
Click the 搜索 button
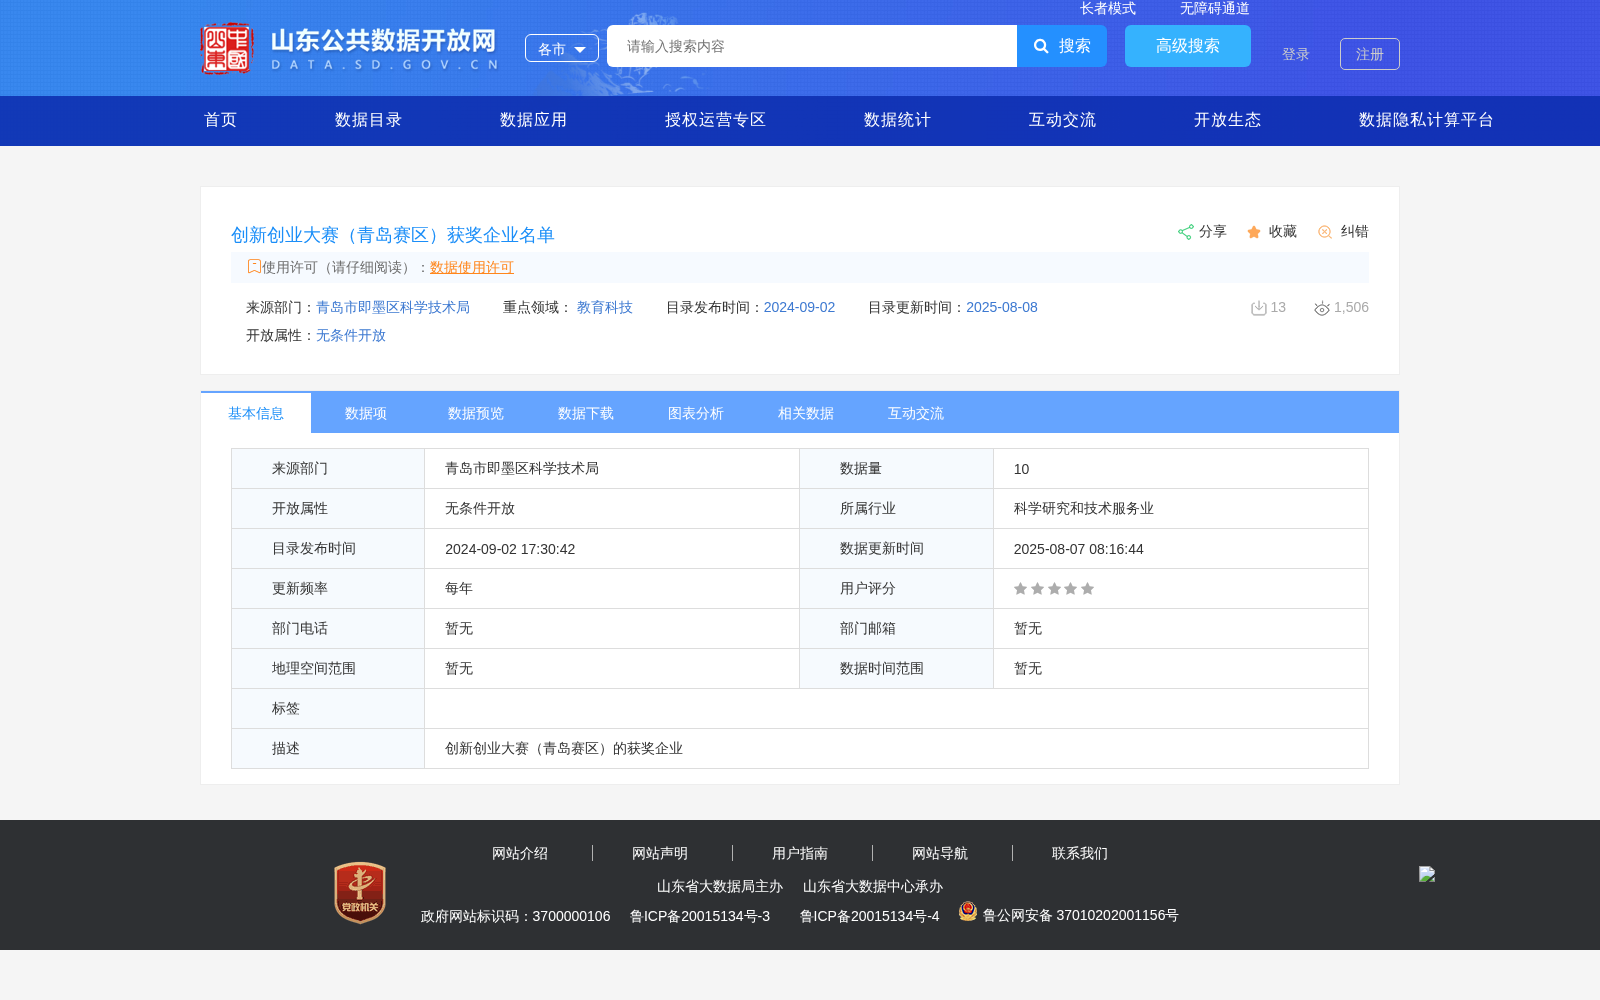(1062, 46)
